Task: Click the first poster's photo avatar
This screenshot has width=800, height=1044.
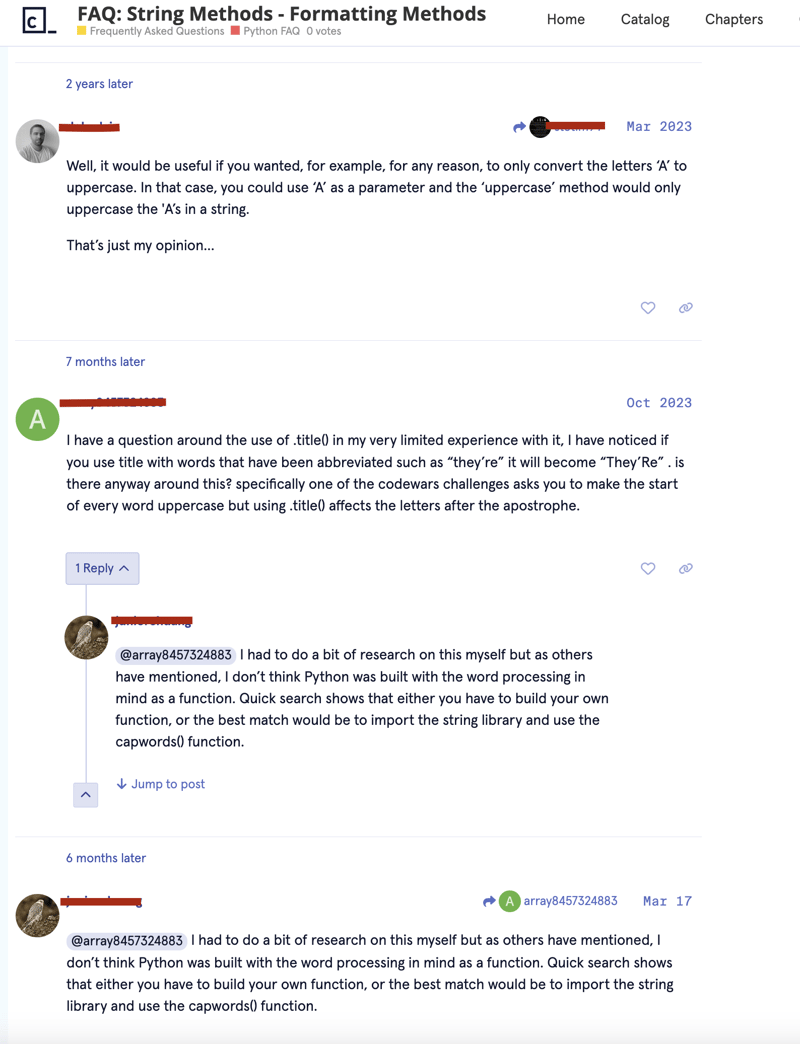Action: [x=38, y=141]
